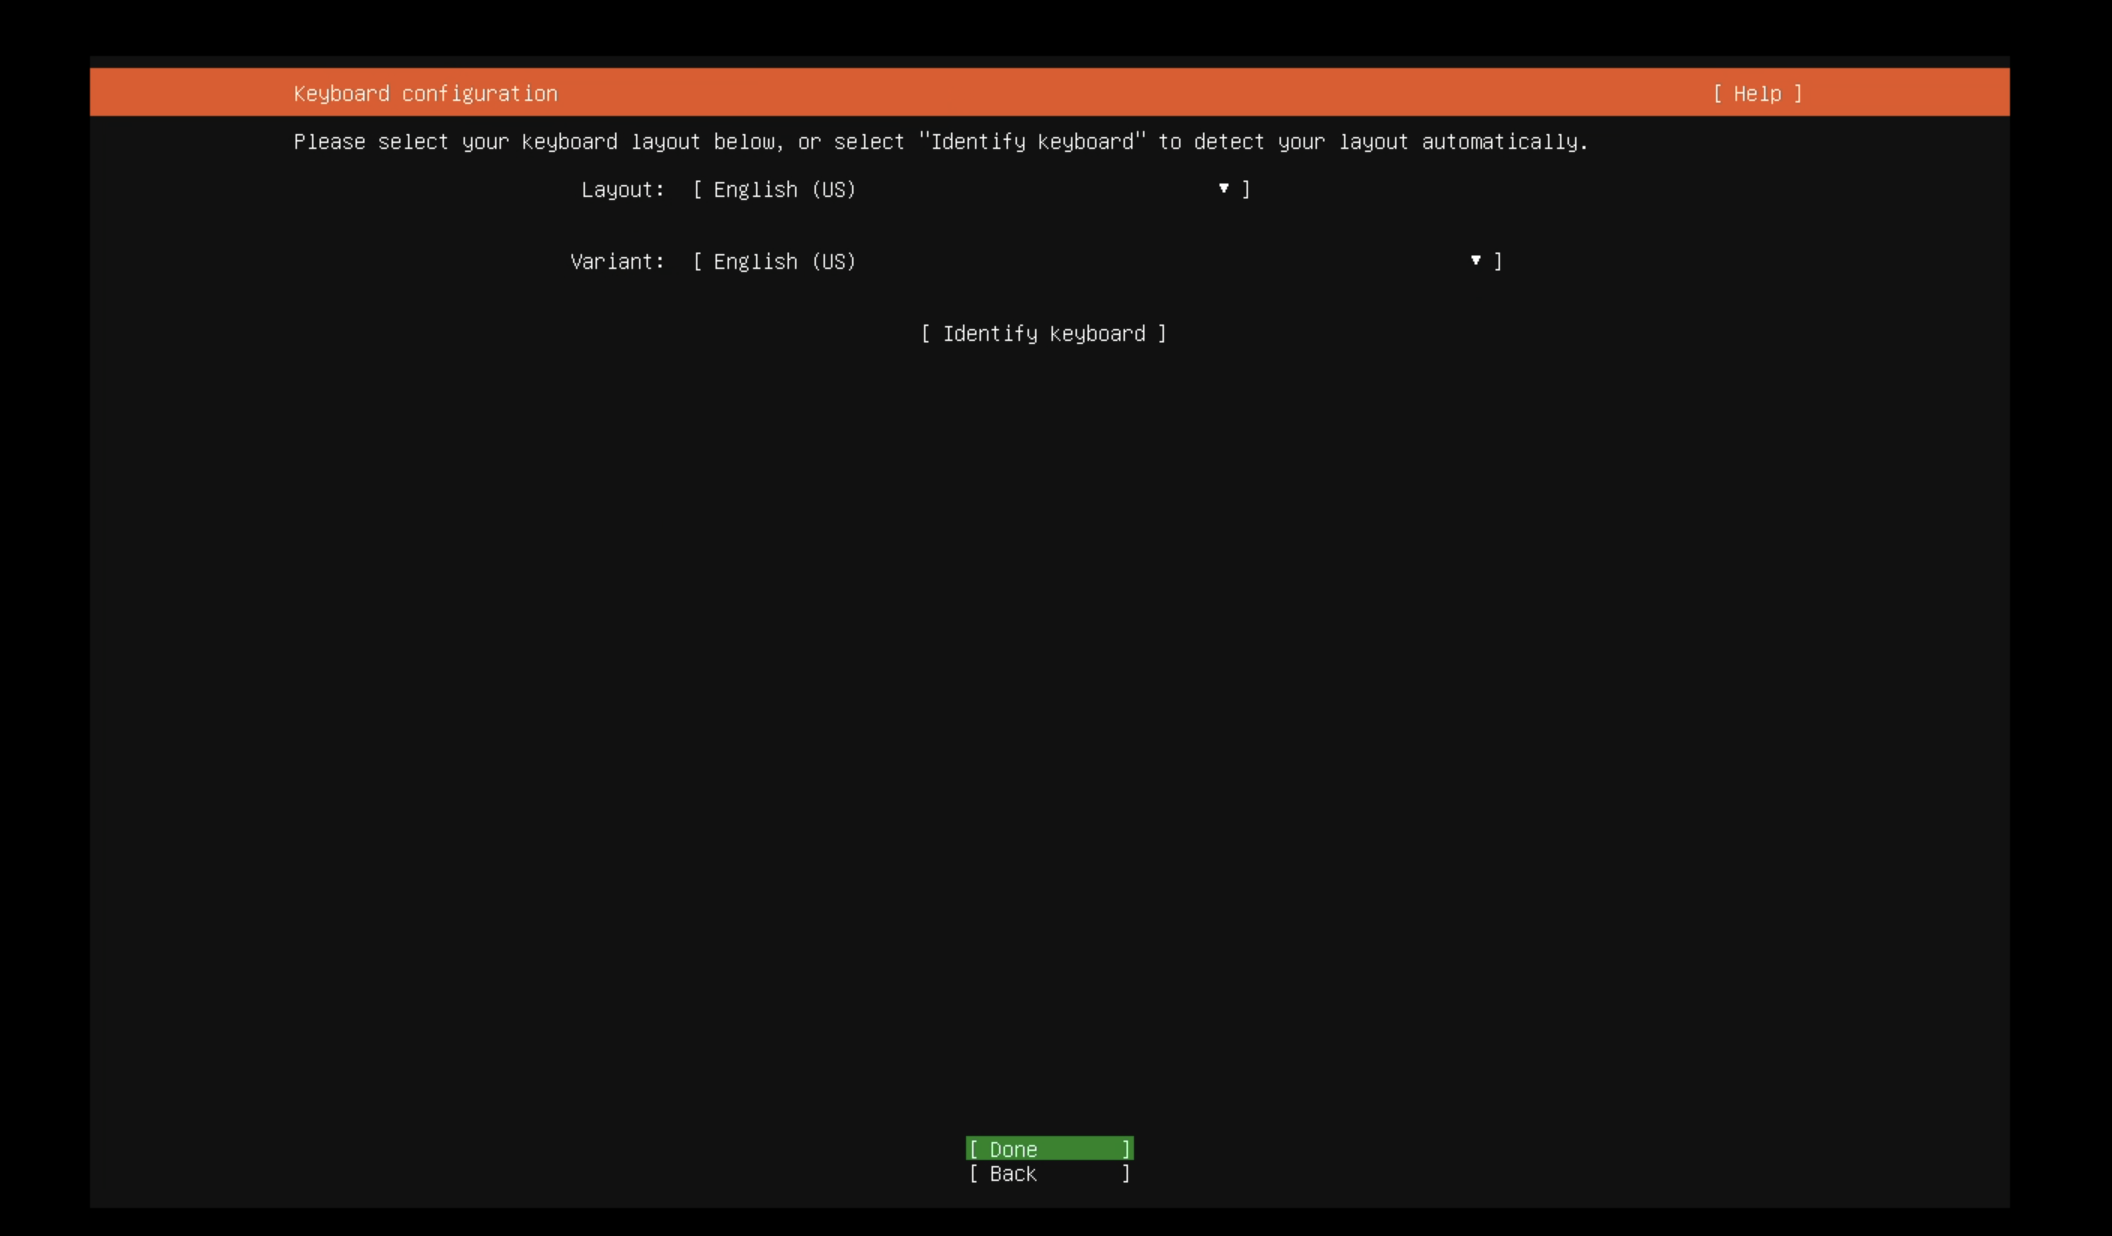
Task: Open the Help menu in header
Action: (x=1757, y=93)
